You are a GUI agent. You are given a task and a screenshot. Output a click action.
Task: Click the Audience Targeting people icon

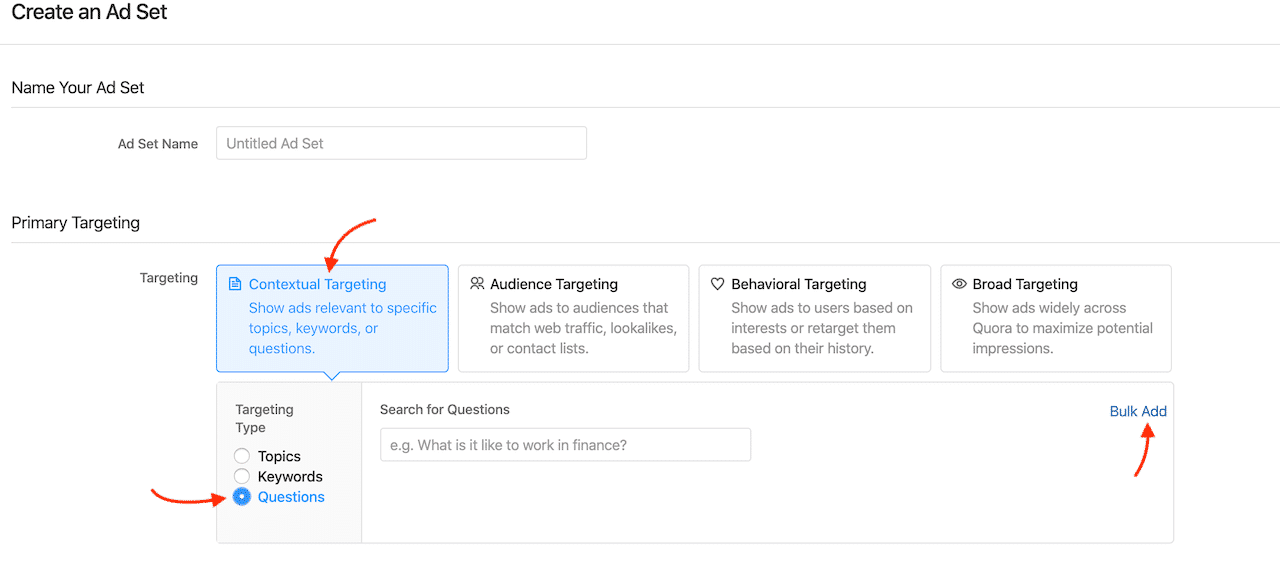[477, 284]
